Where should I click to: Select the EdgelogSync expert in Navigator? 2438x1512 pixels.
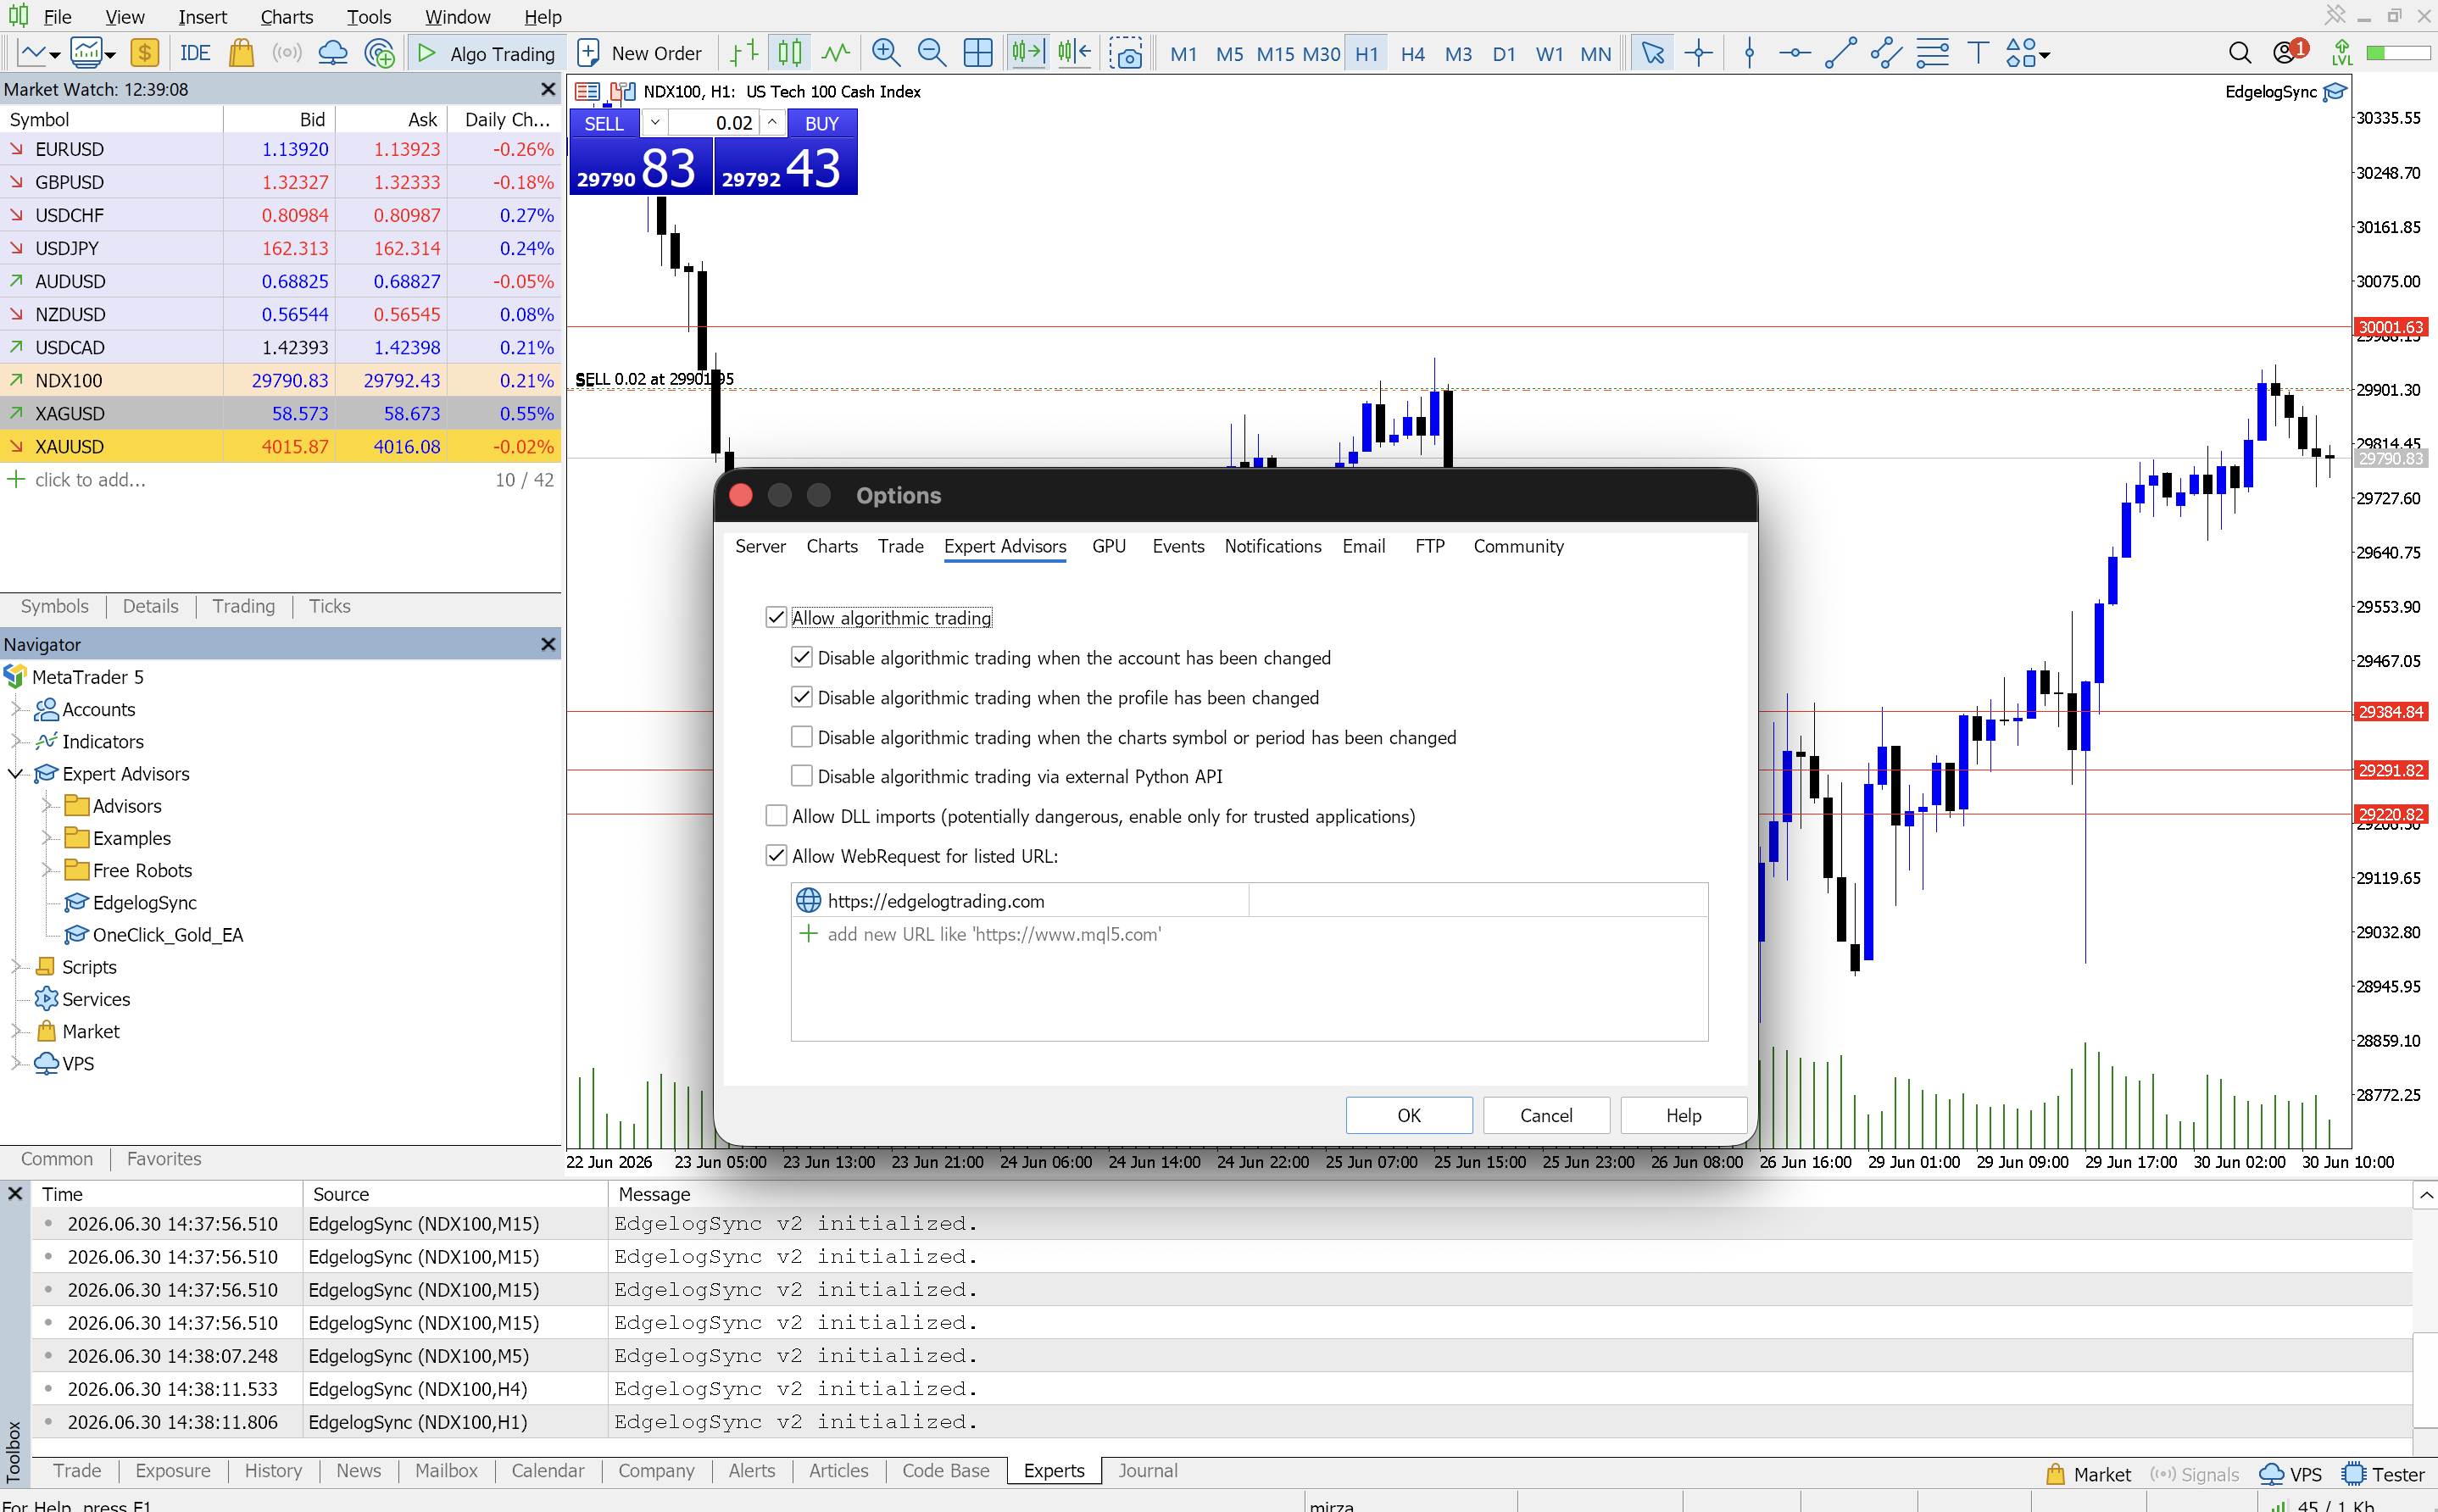click(x=144, y=902)
